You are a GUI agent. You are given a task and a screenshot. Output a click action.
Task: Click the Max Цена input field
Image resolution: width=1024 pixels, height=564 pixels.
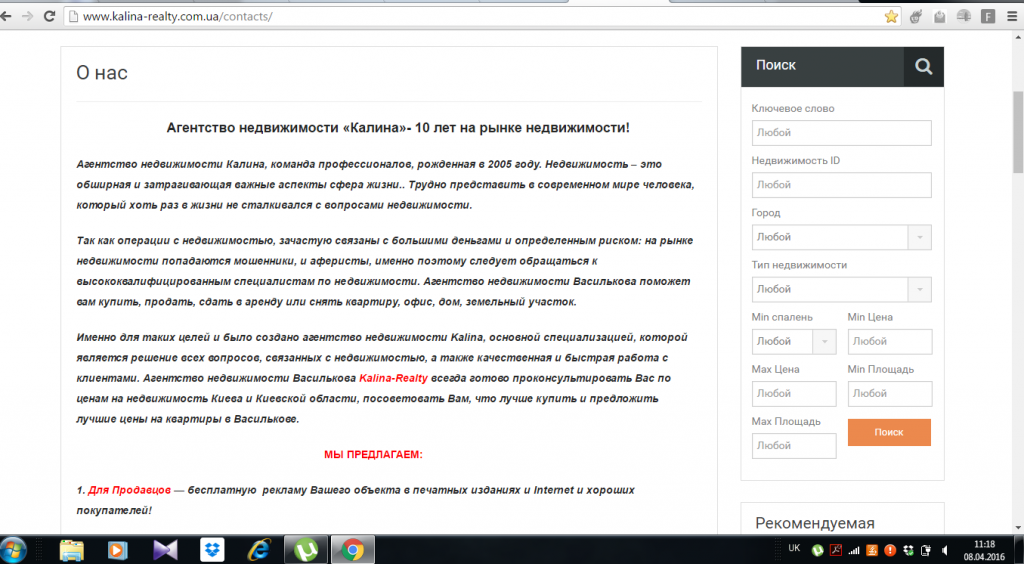click(793, 394)
